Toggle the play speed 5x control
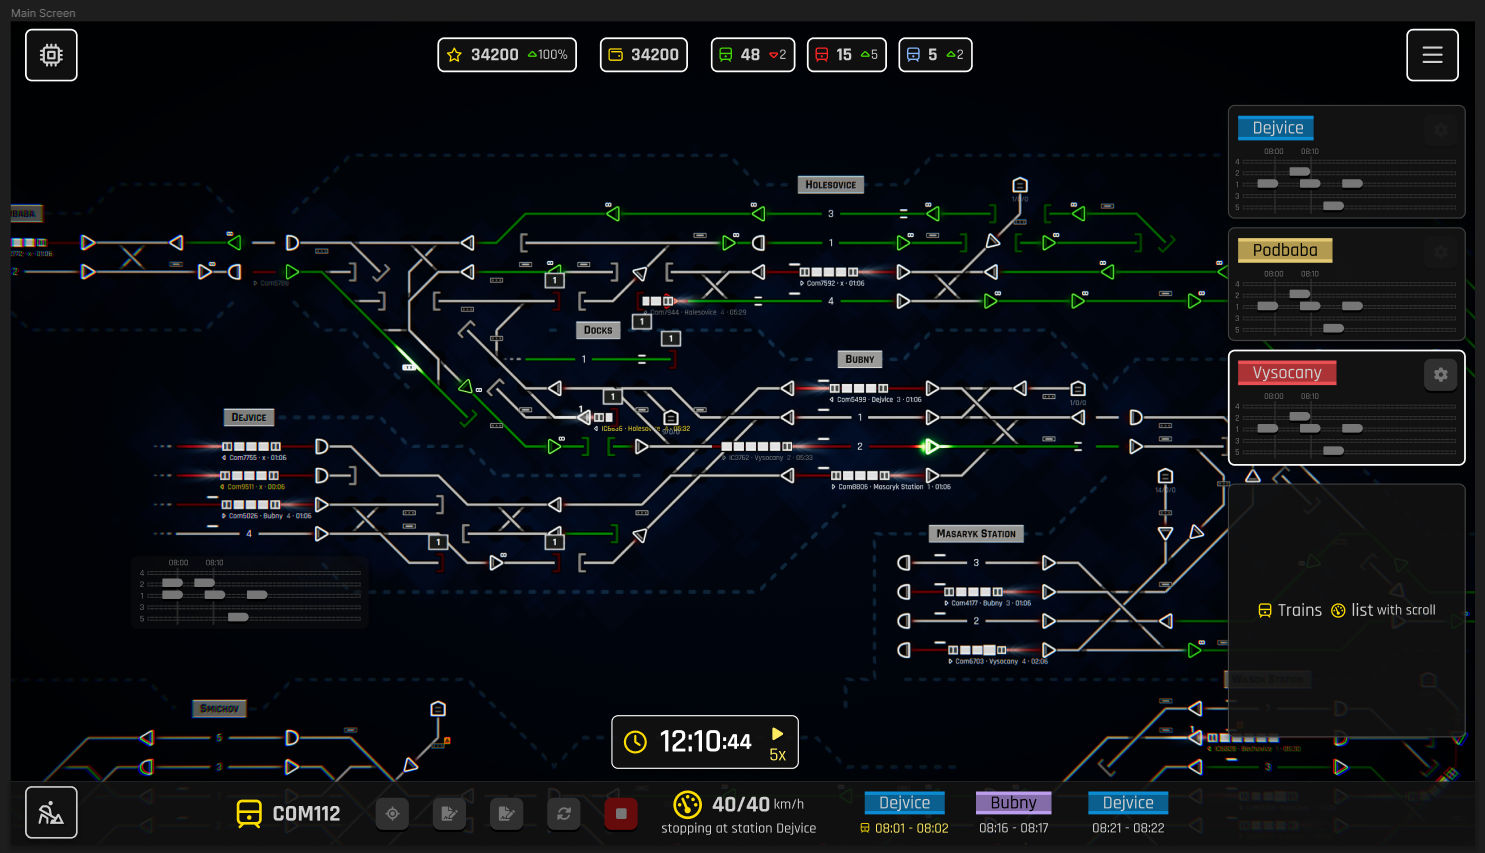Screen dimensions: 1485x853 coord(777,743)
